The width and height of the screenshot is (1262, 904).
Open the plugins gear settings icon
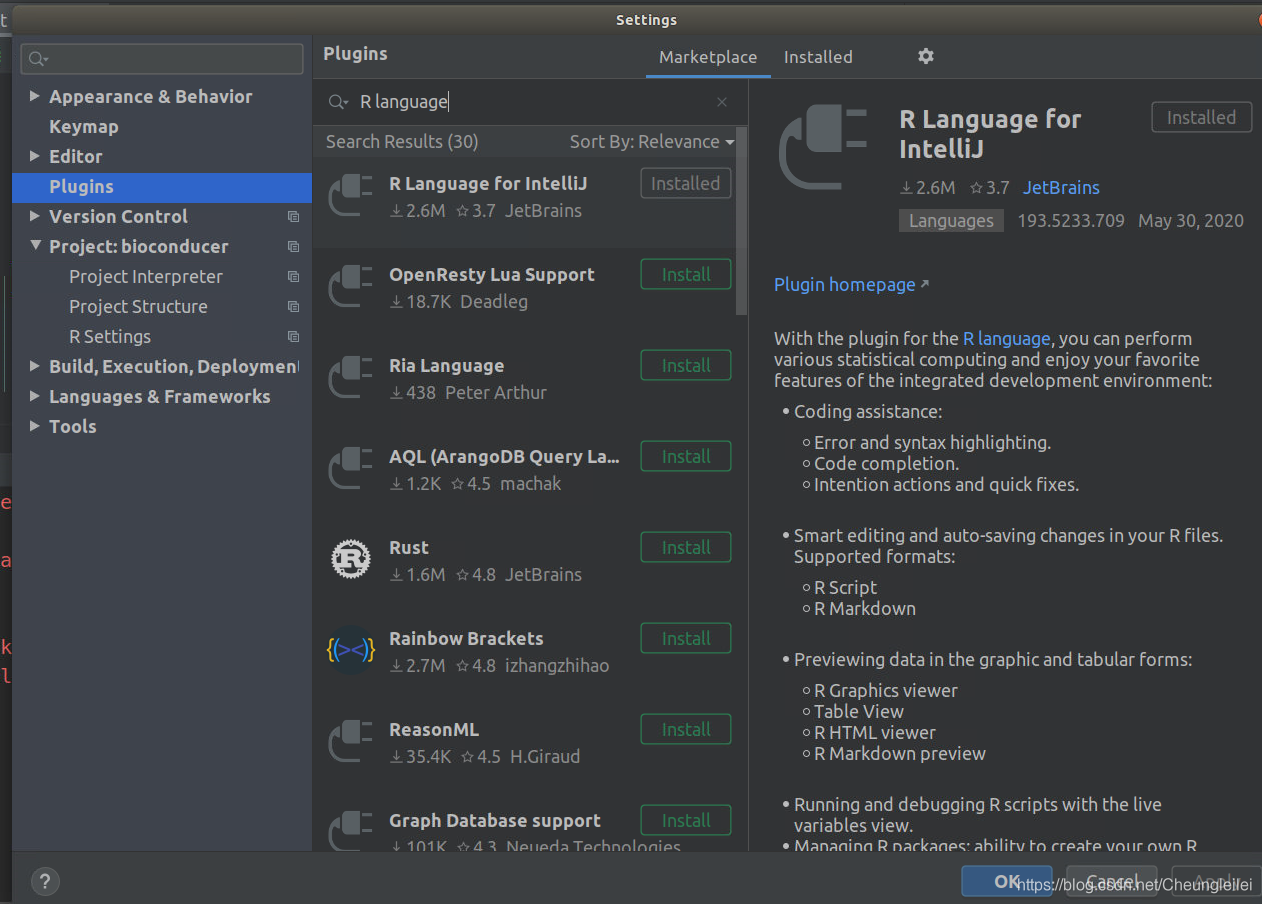(x=926, y=56)
